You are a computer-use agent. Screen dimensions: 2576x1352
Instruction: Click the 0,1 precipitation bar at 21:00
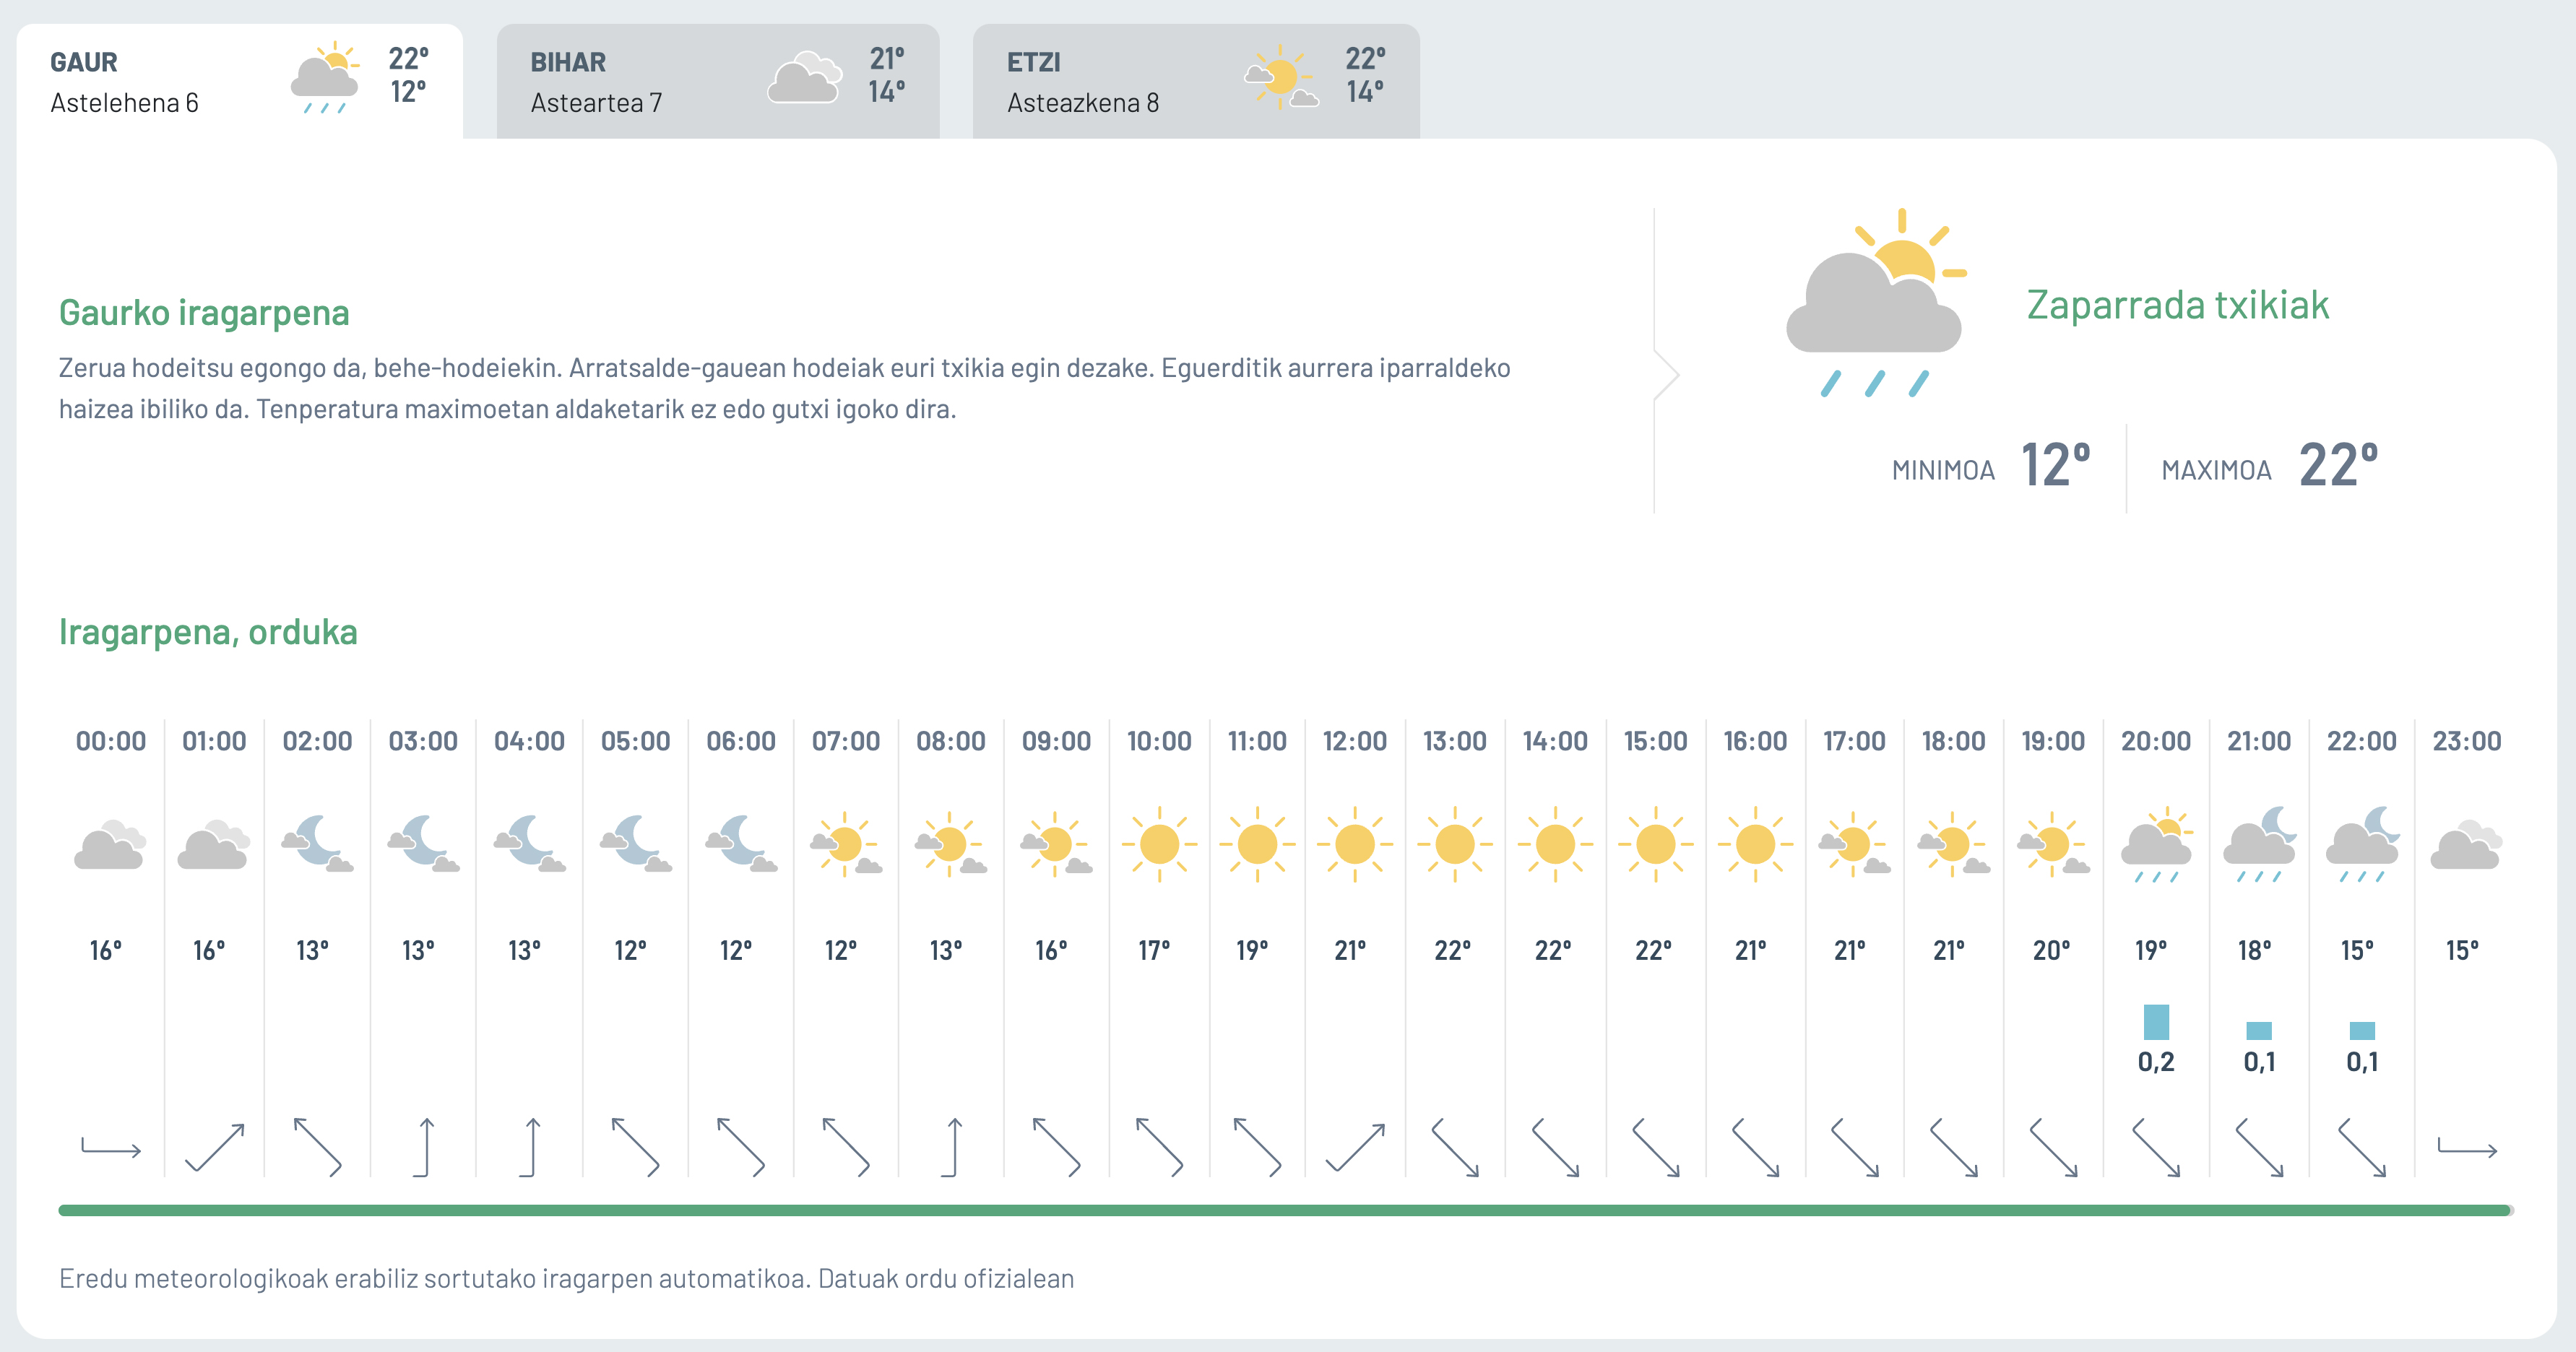click(2259, 1031)
